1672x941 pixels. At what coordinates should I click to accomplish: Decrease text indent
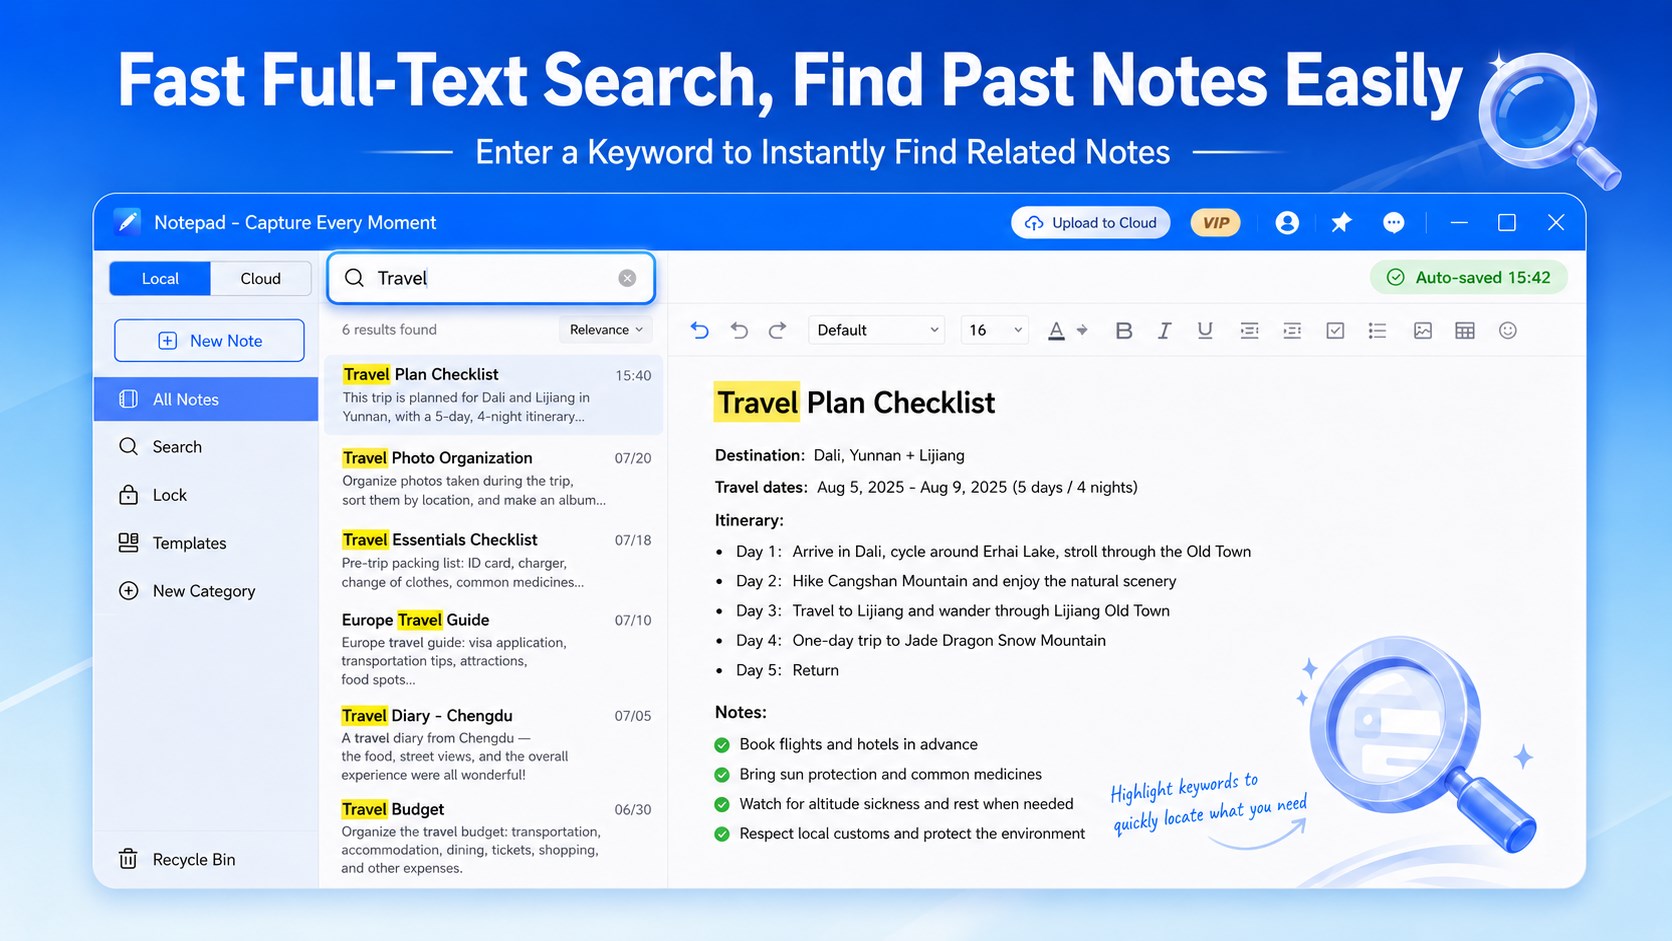1249,330
